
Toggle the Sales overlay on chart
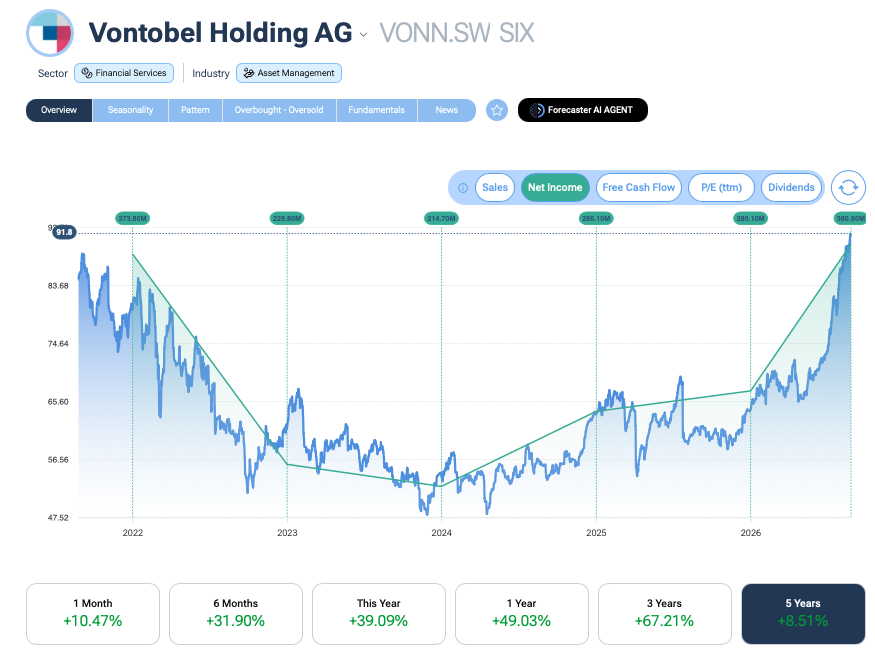[x=495, y=188]
